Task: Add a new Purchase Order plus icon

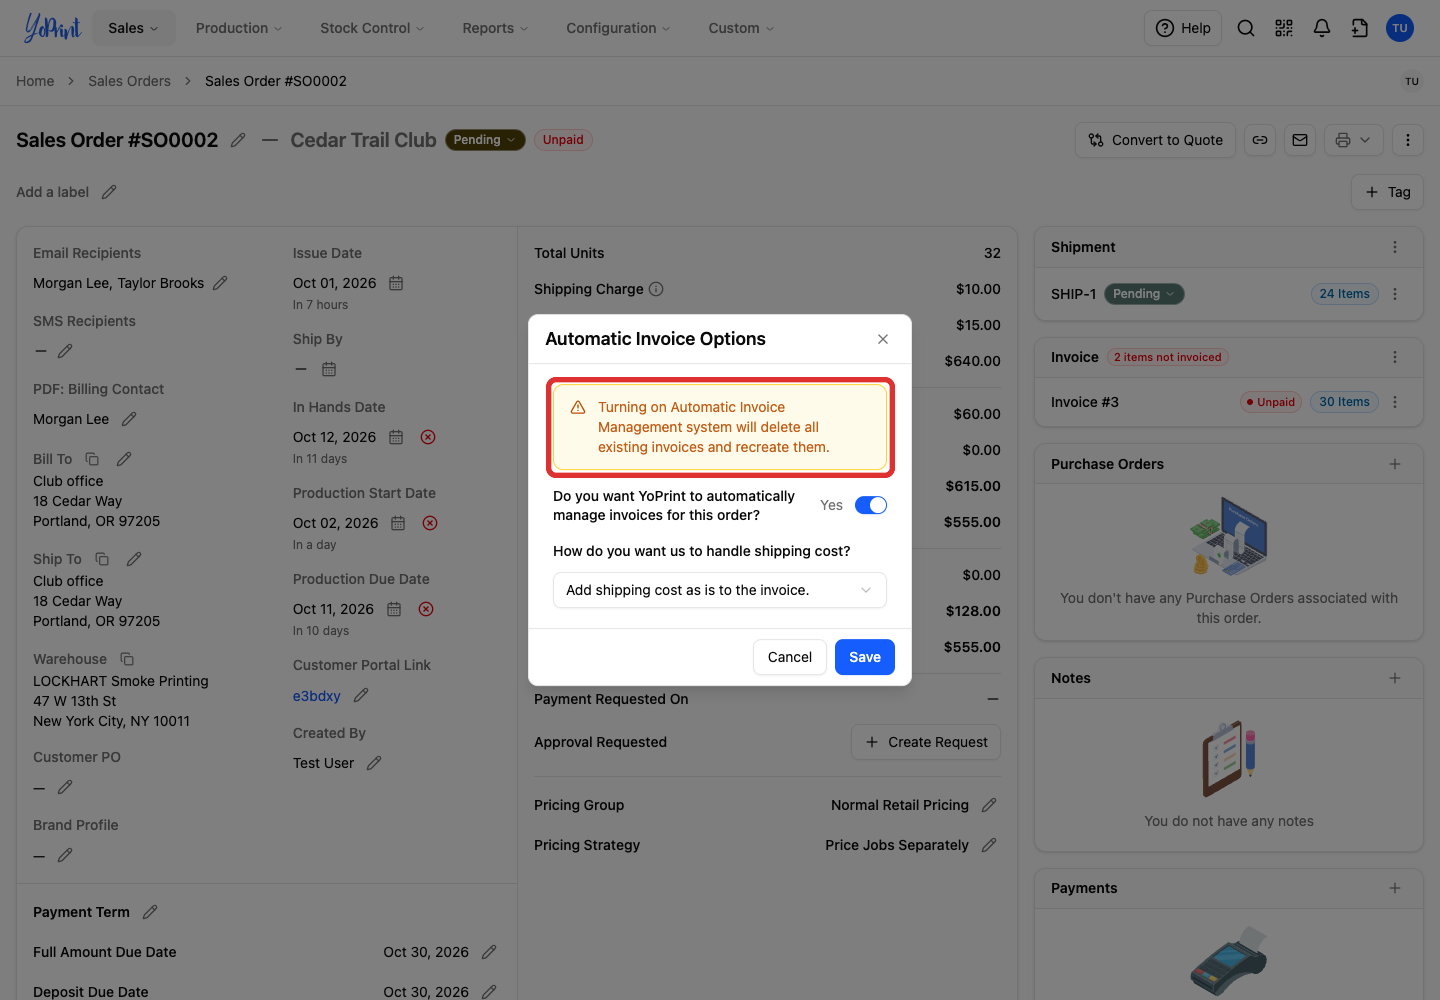Action: (x=1395, y=464)
